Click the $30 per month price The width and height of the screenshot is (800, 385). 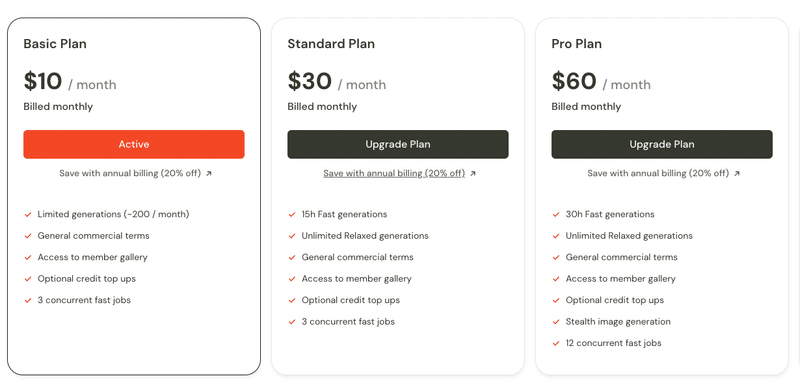[x=337, y=82]
